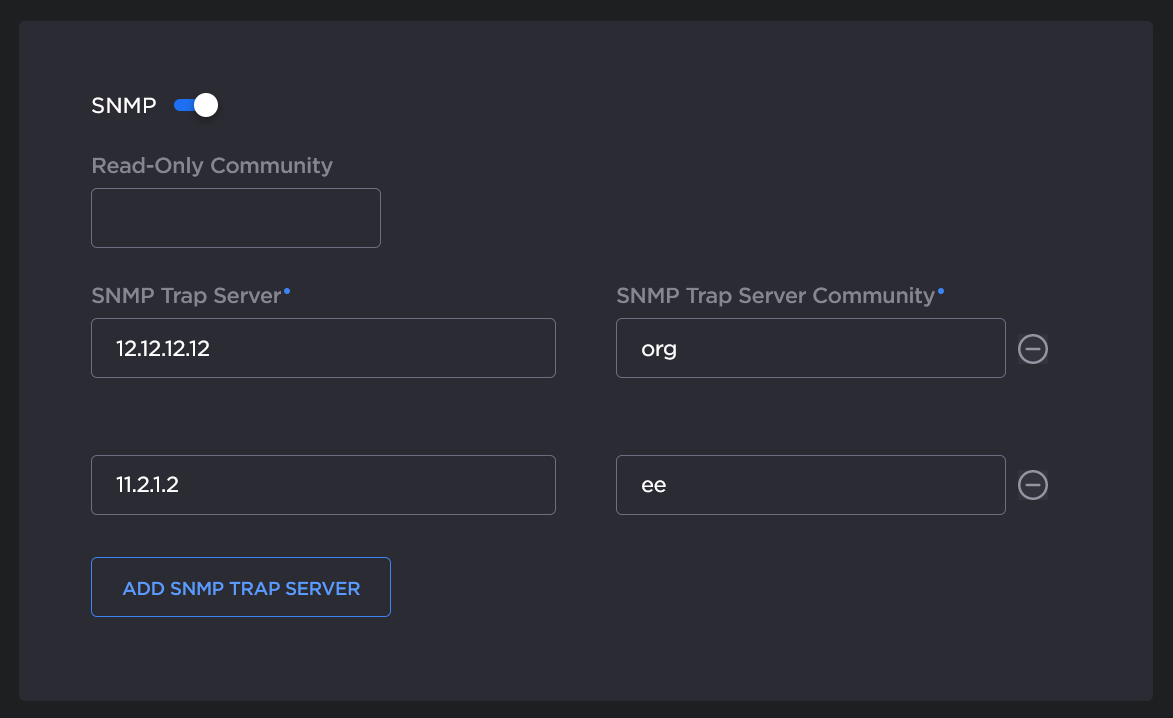Click the Add SNMP Trap Server button
1173x718 pixels.
(x=241, y=587)
